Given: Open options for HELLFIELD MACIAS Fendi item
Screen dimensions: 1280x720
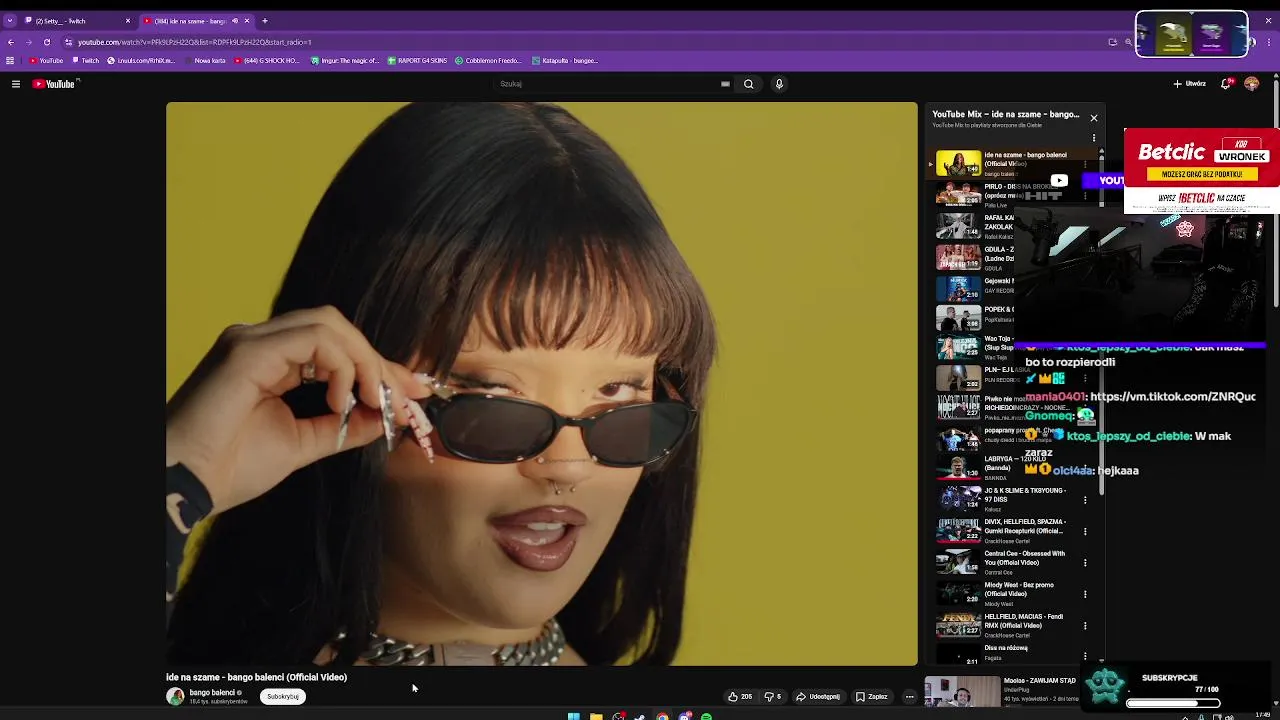Looking at the screenshot, I should click(x=1085, y=625).
